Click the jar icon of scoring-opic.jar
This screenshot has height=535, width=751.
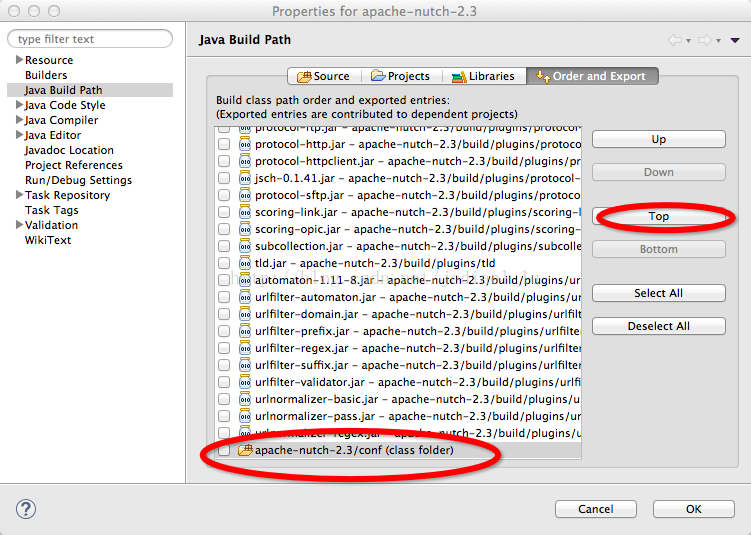tap(245, 229)
